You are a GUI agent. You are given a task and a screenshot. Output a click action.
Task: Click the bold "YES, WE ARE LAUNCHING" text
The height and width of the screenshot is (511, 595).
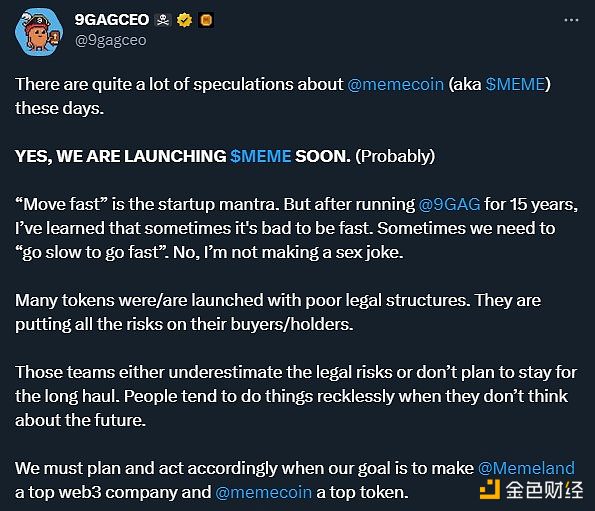tap(121, 156)
